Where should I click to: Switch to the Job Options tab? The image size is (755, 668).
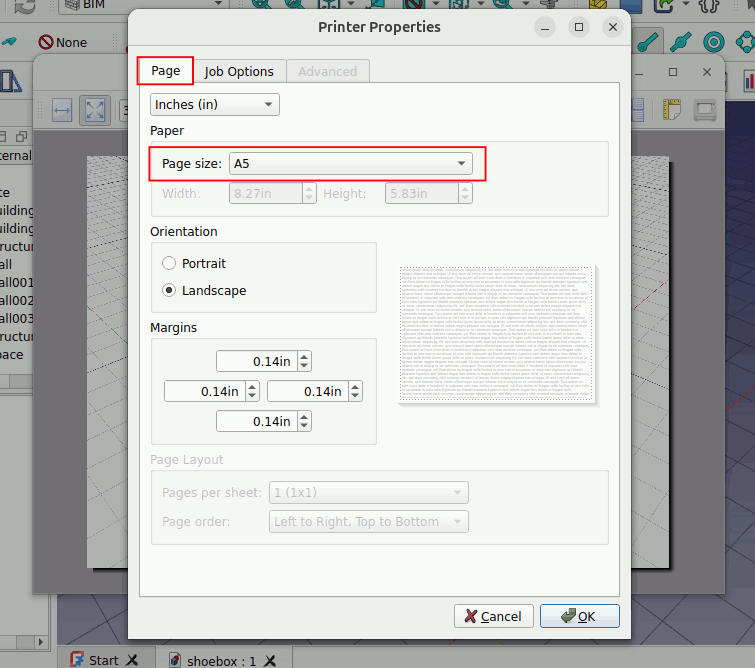[239, 71]
